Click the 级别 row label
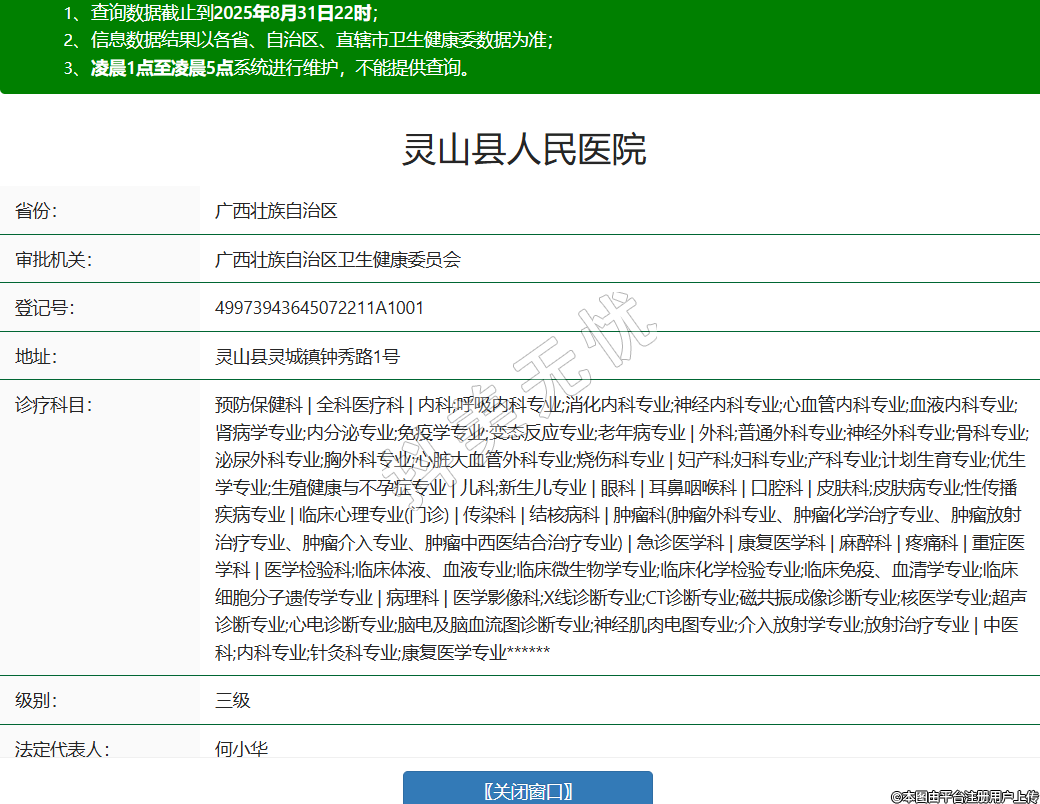 tap(37, 700)
